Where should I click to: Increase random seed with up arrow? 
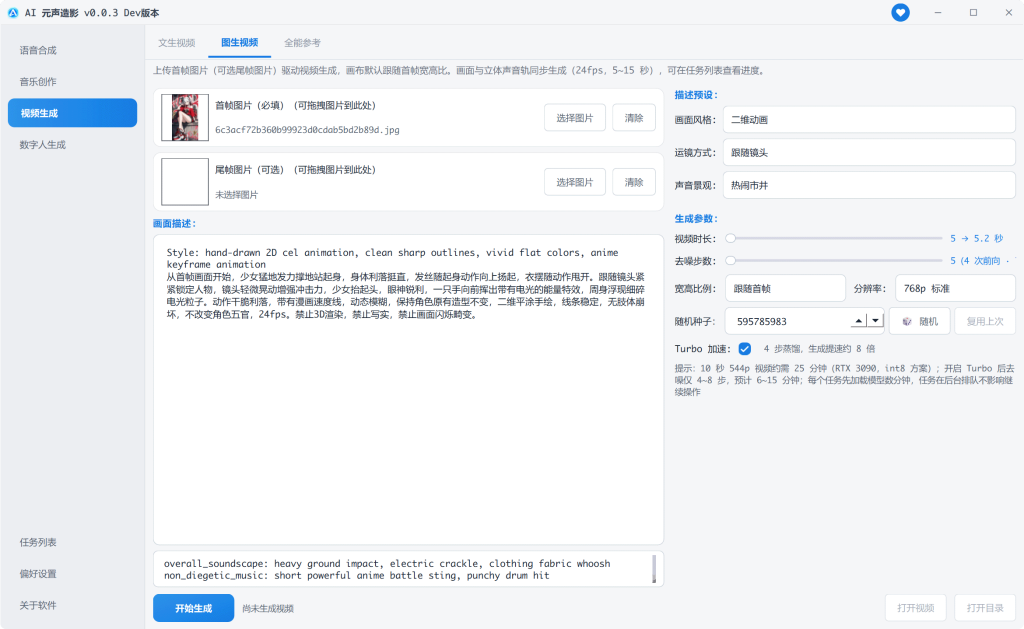pos(859,321)
